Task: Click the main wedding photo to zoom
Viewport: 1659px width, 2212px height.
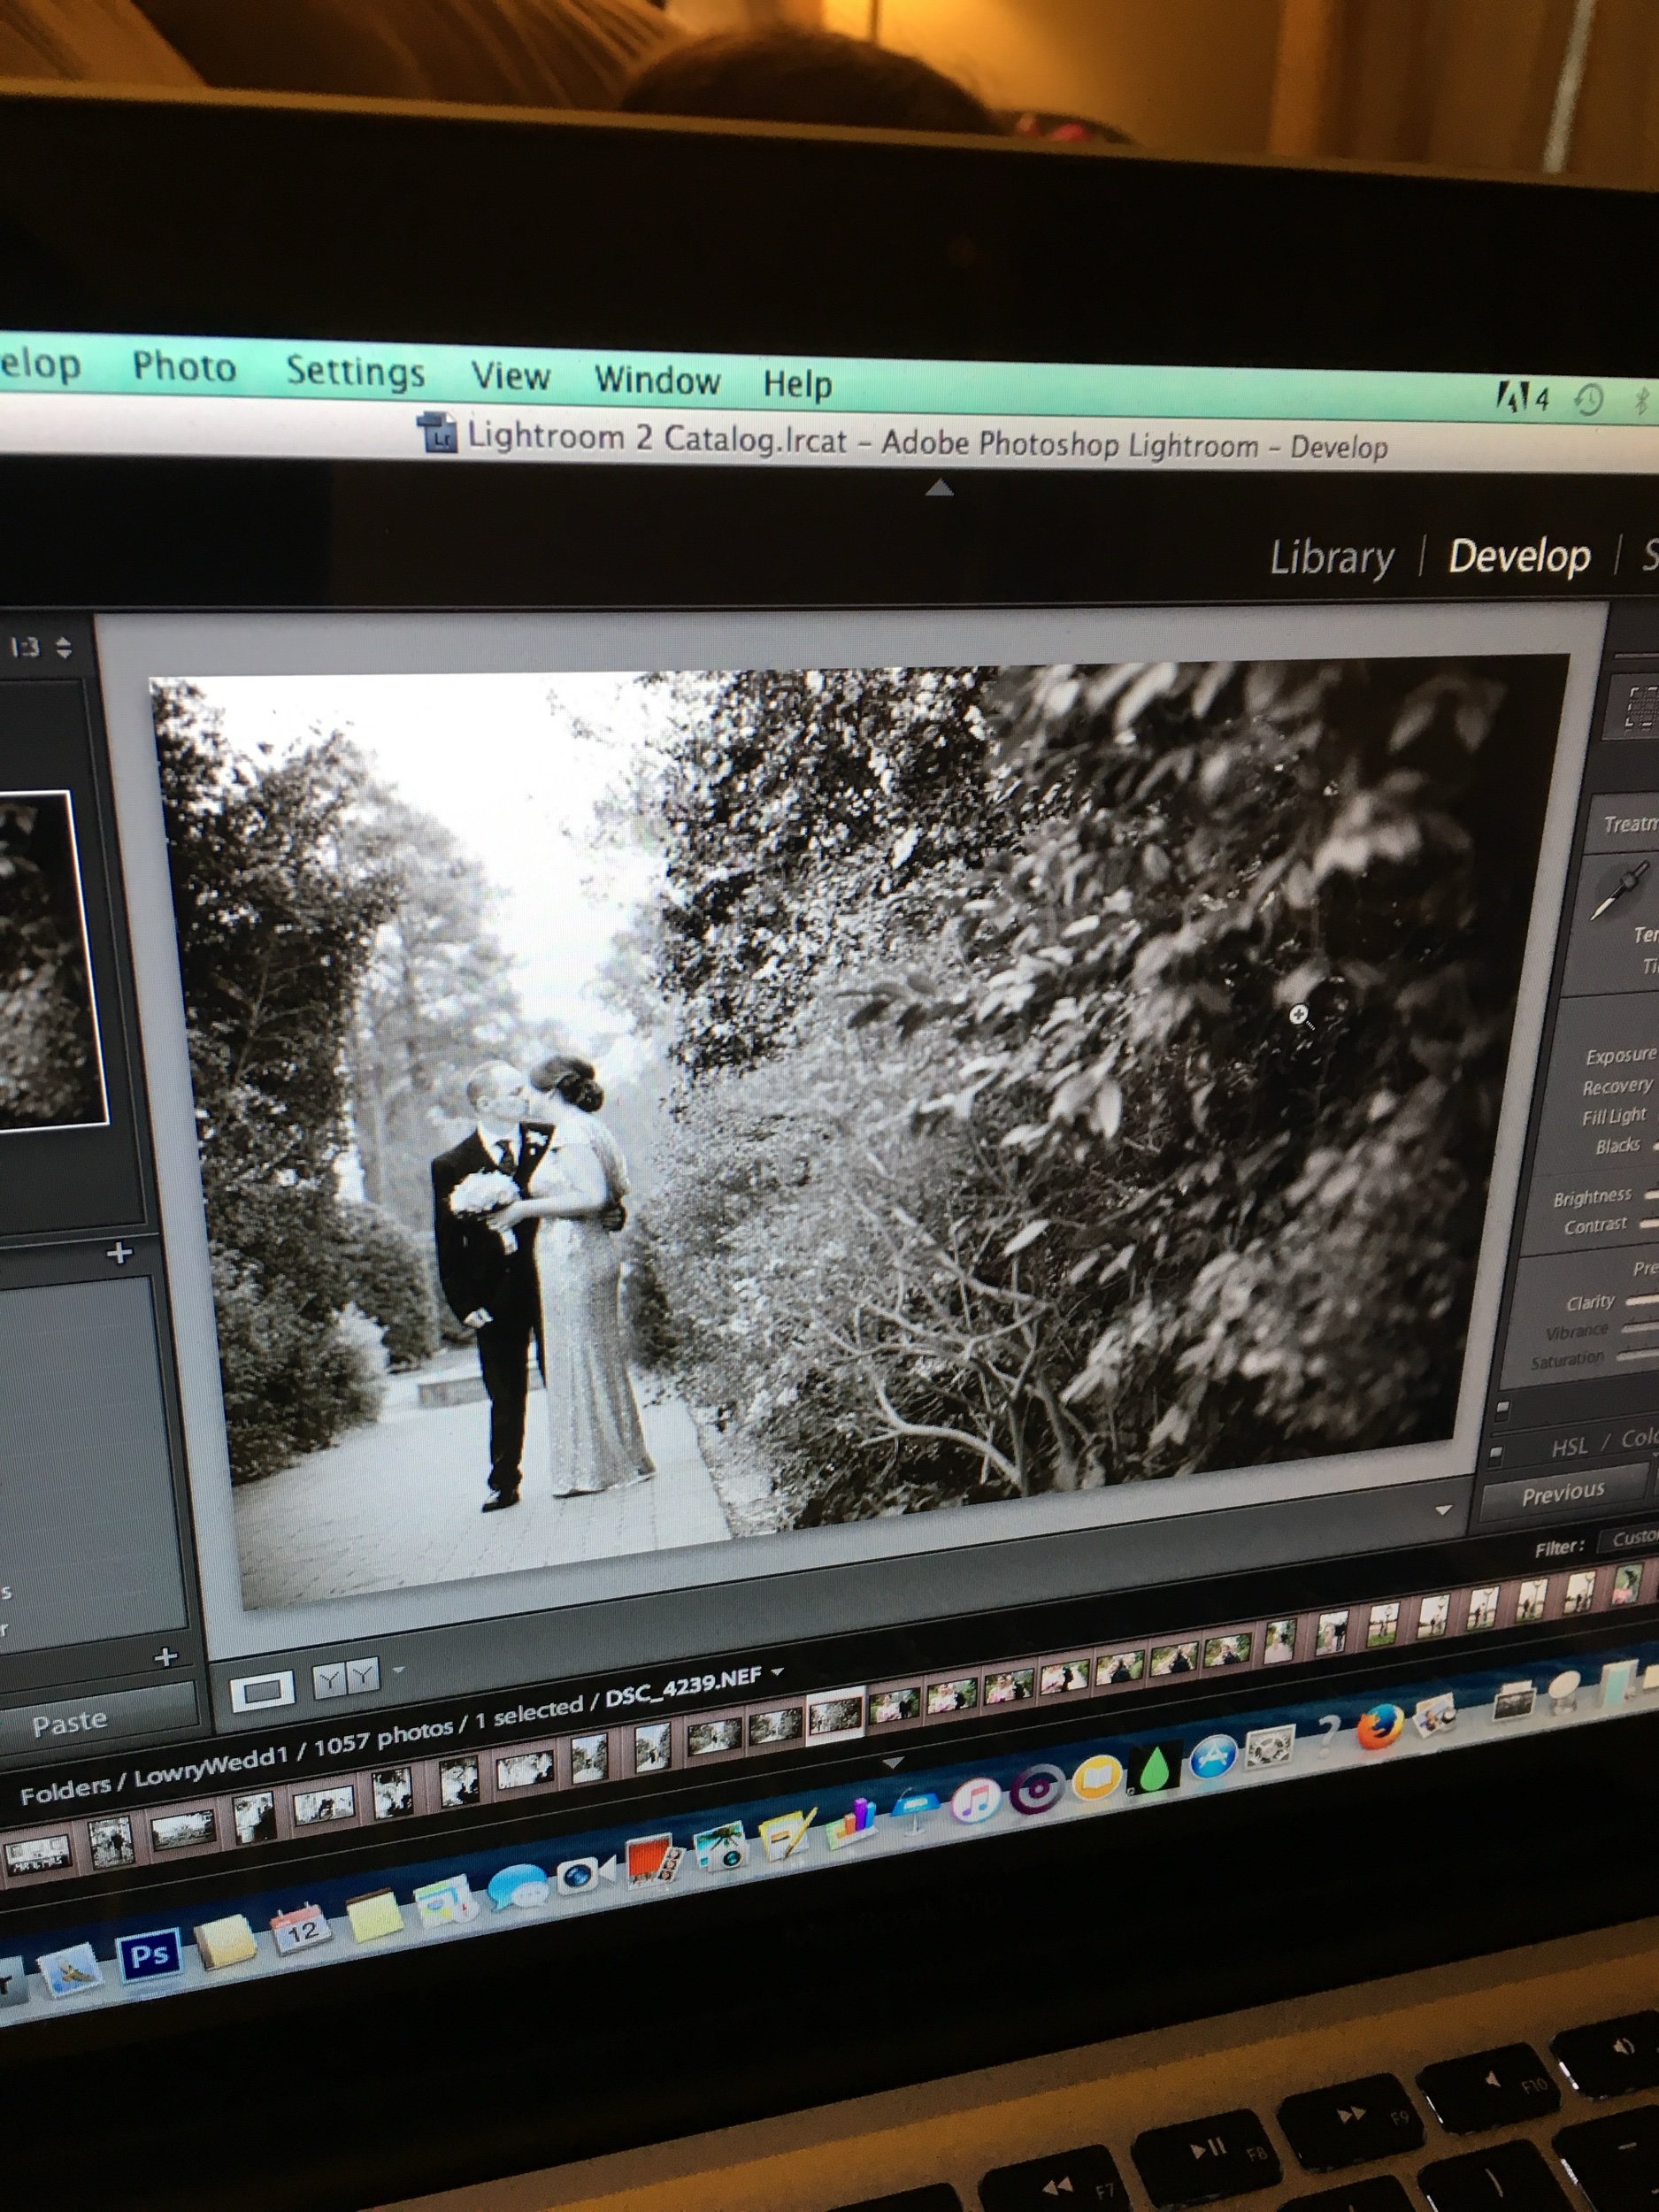Action: point(860,1130)
